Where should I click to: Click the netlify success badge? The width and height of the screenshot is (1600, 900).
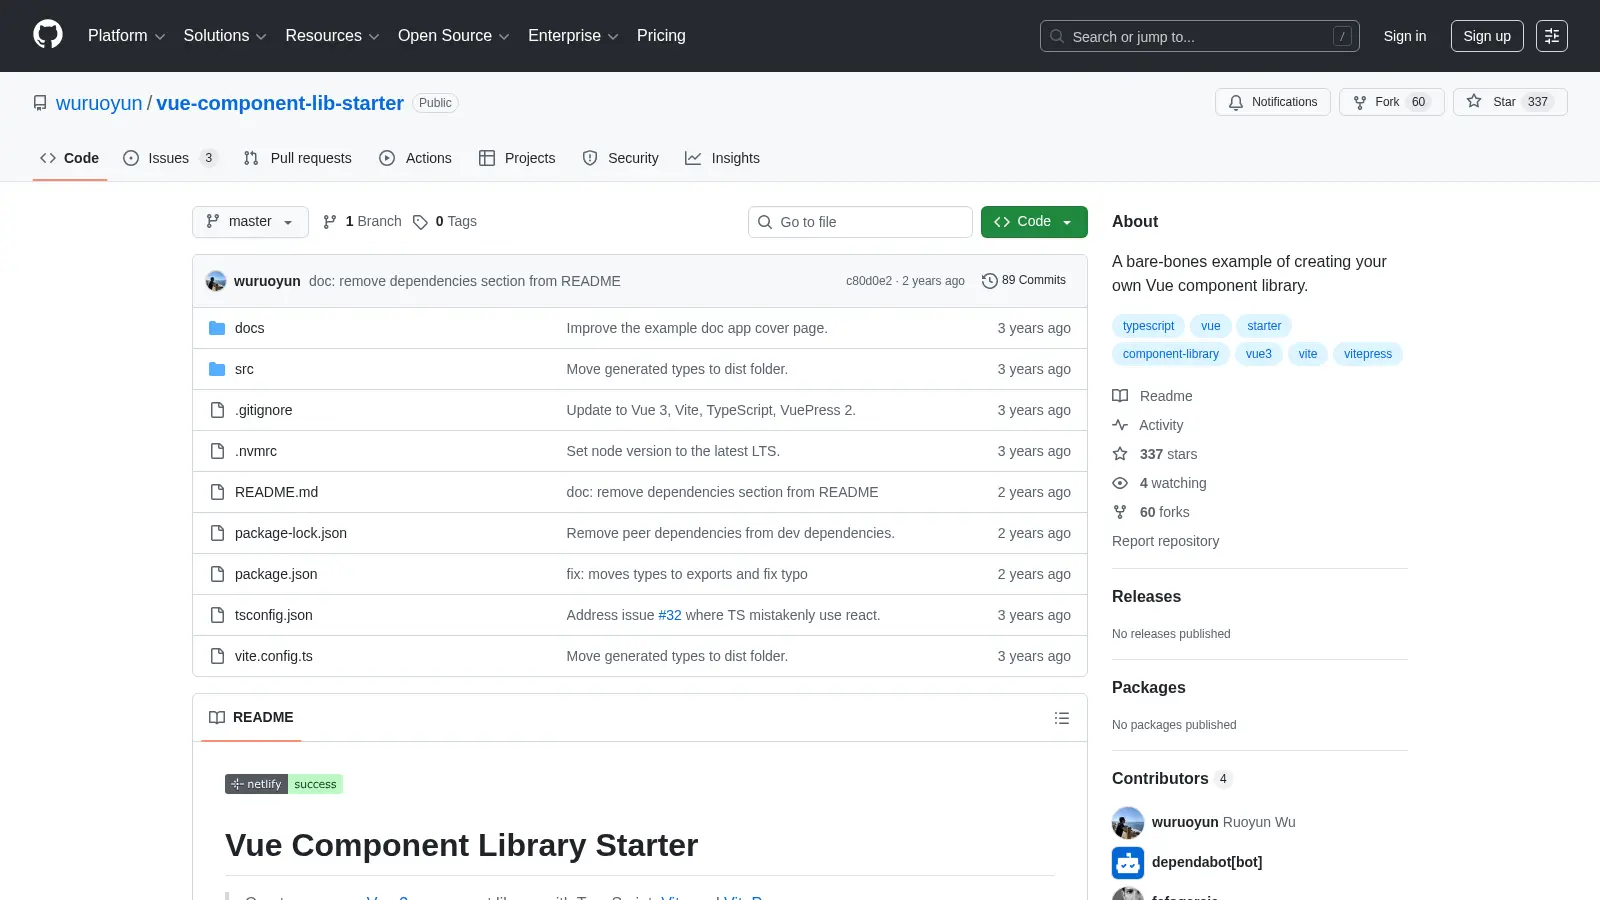tap(284, 784)
